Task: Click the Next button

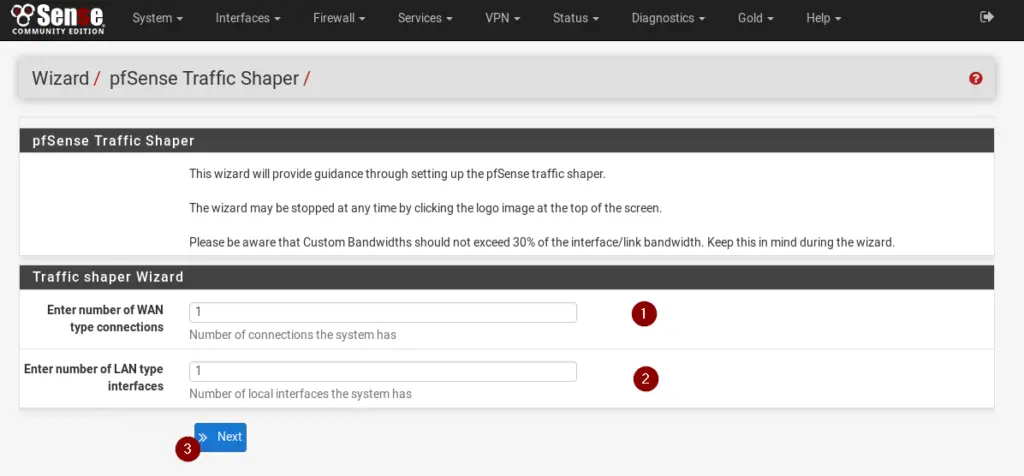Action: tap(221, 437)
